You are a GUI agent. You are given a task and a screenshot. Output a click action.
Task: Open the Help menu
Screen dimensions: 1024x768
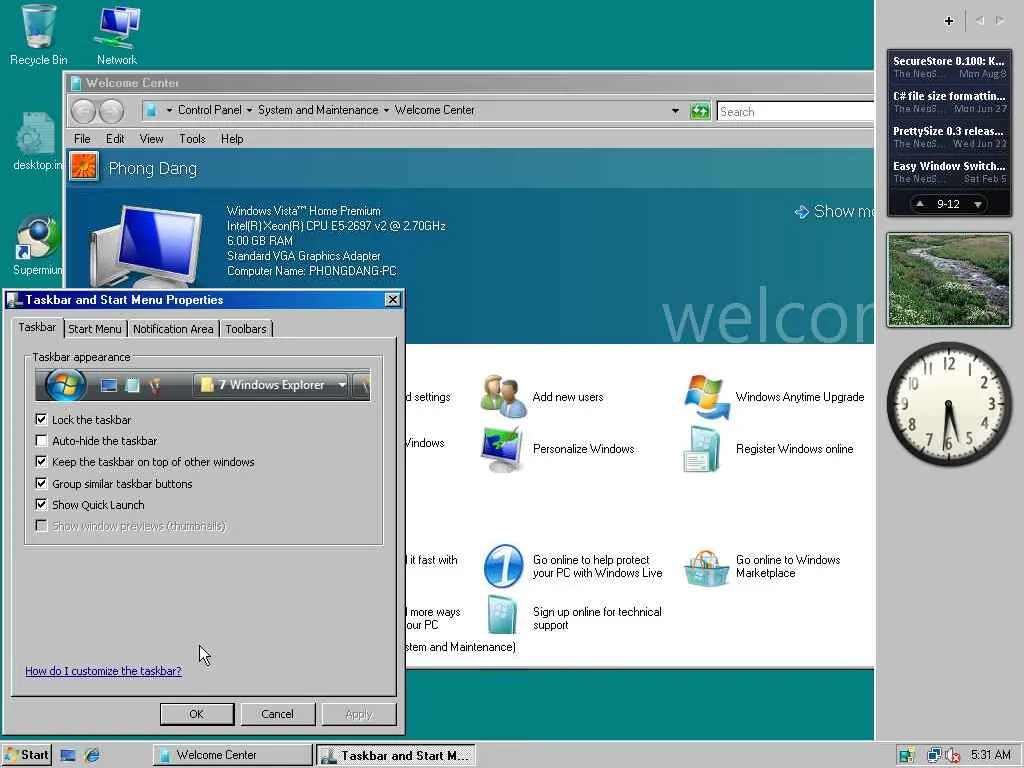tap(232, 138)
